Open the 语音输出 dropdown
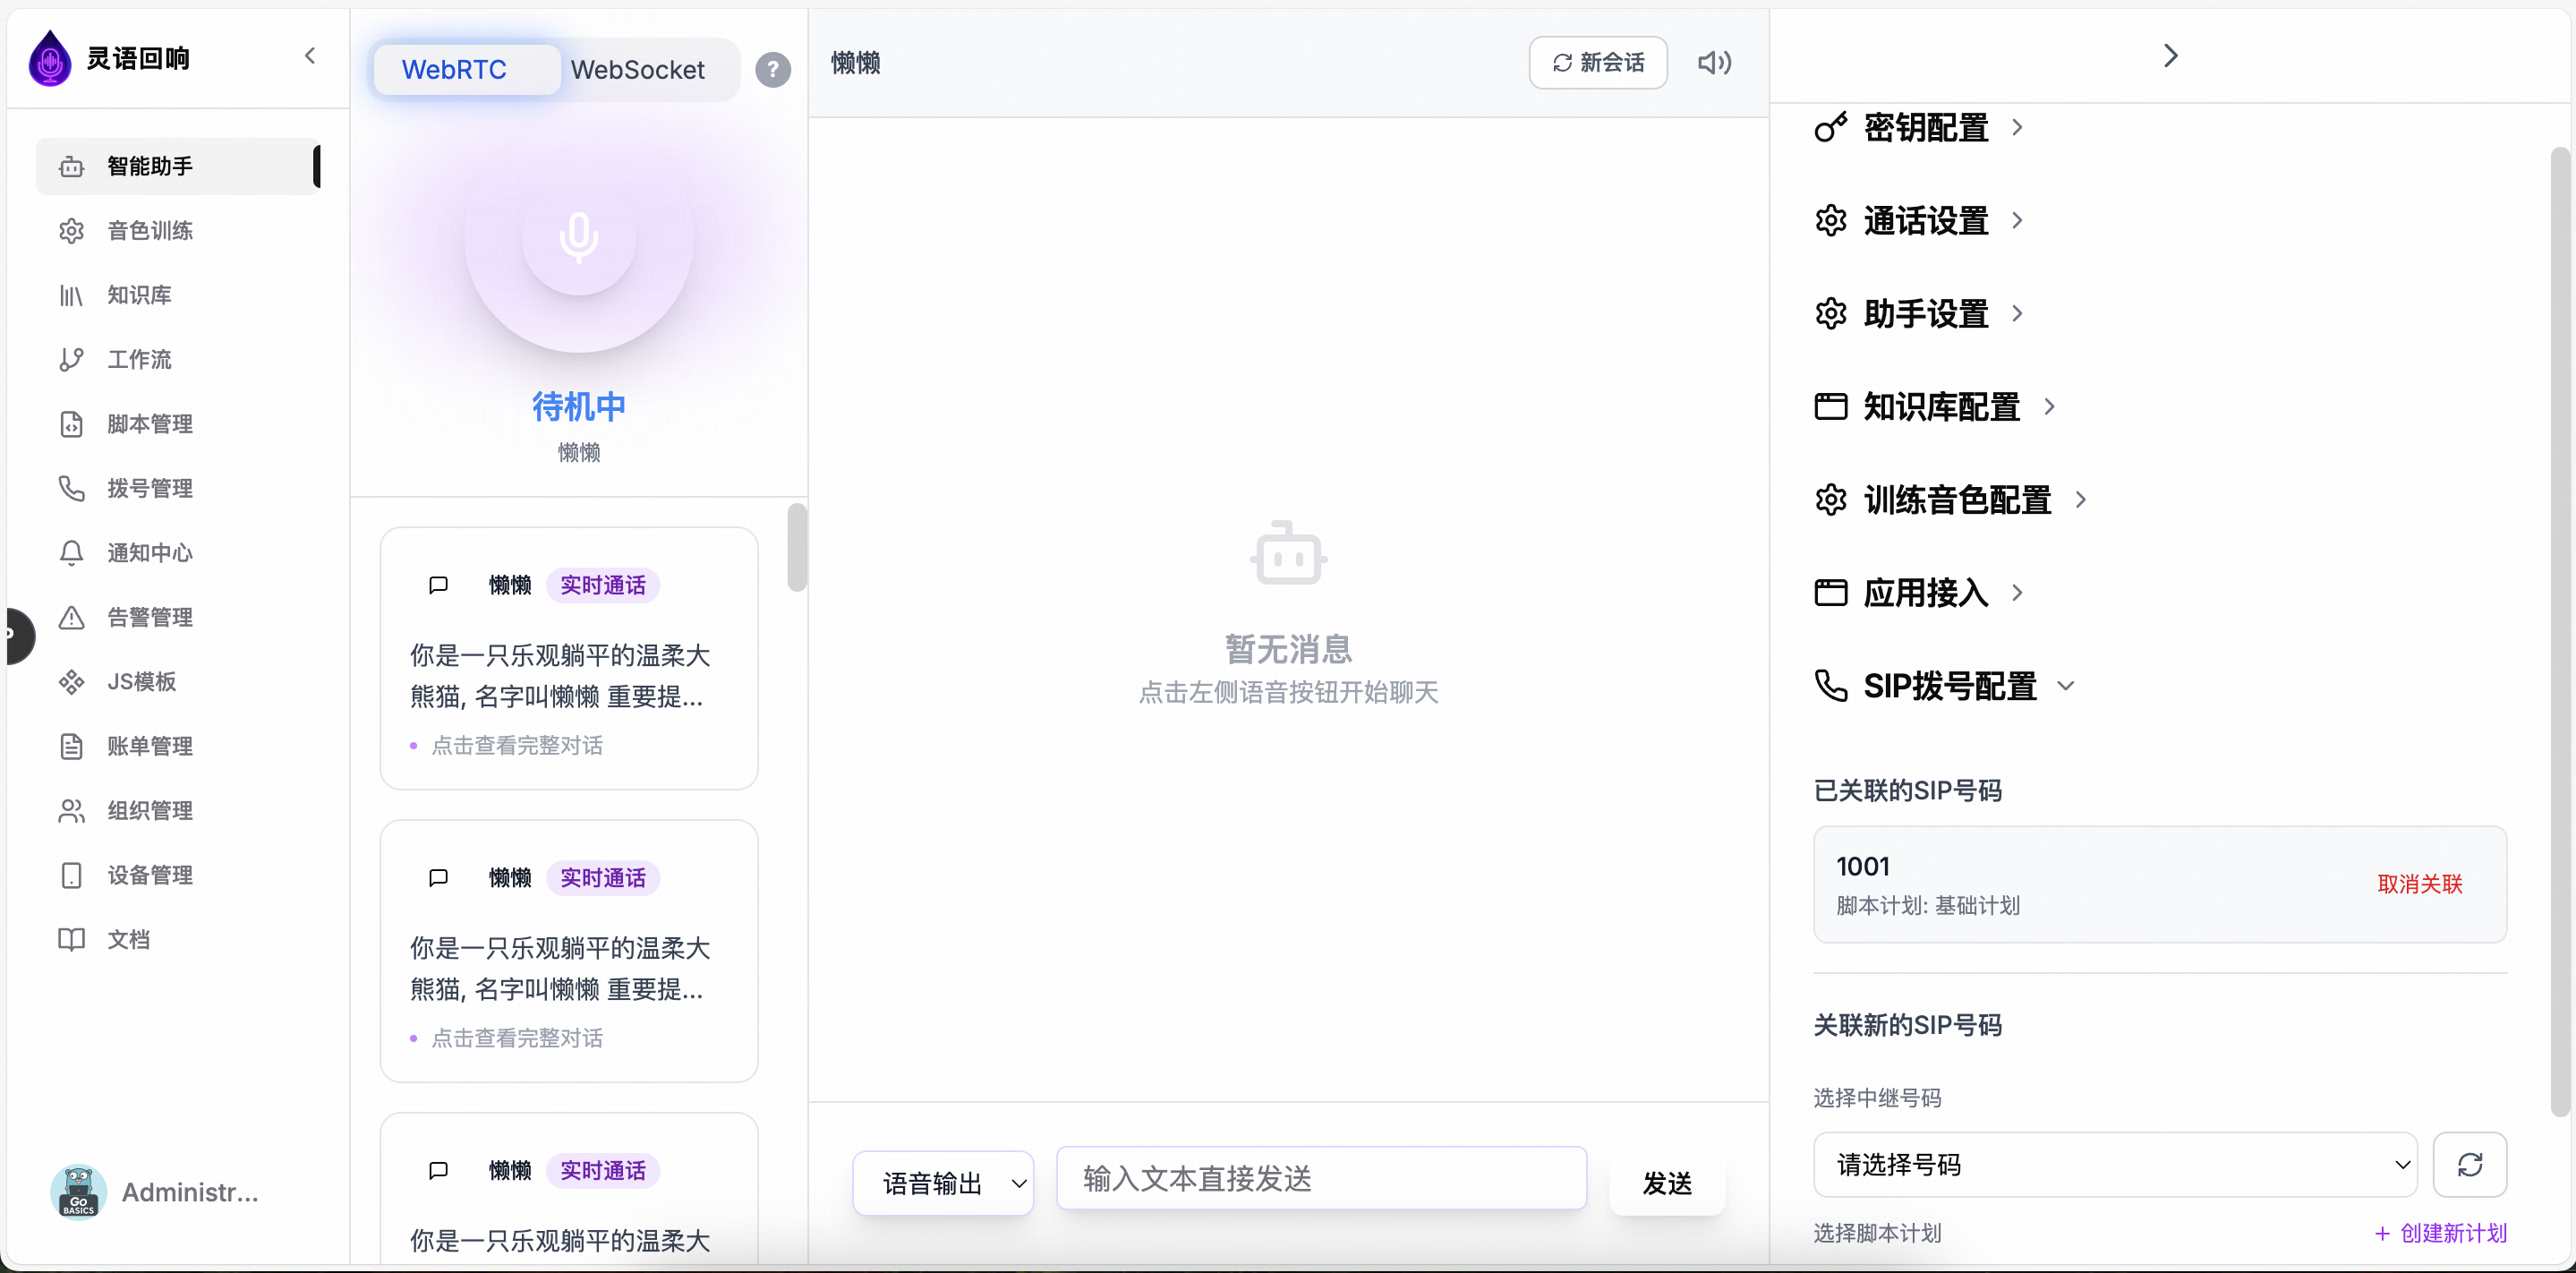This screenshot has width=2576, height=1273. [943, 1183]
